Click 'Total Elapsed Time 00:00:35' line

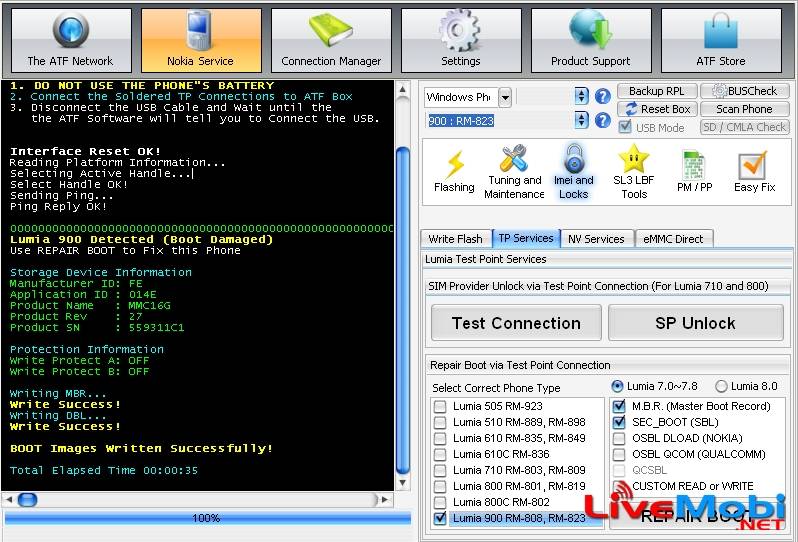point(104,470)
